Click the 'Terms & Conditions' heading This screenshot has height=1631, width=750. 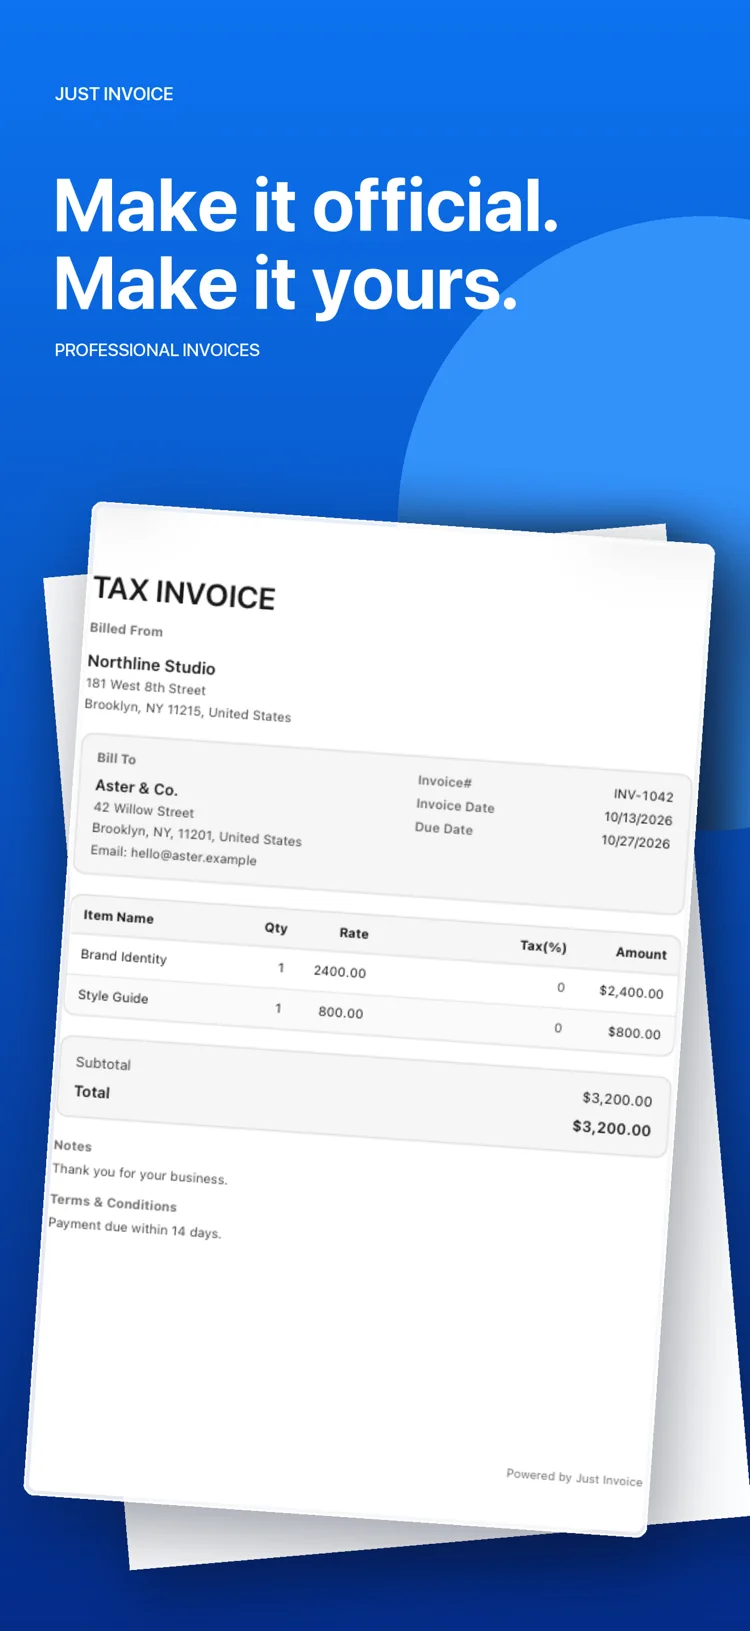pos(113,1203)
